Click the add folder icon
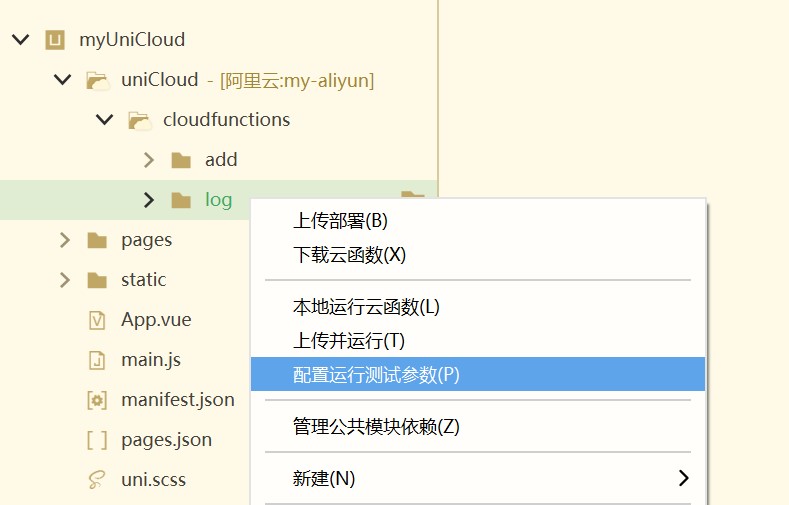The image size is (789, 505). 181,160
